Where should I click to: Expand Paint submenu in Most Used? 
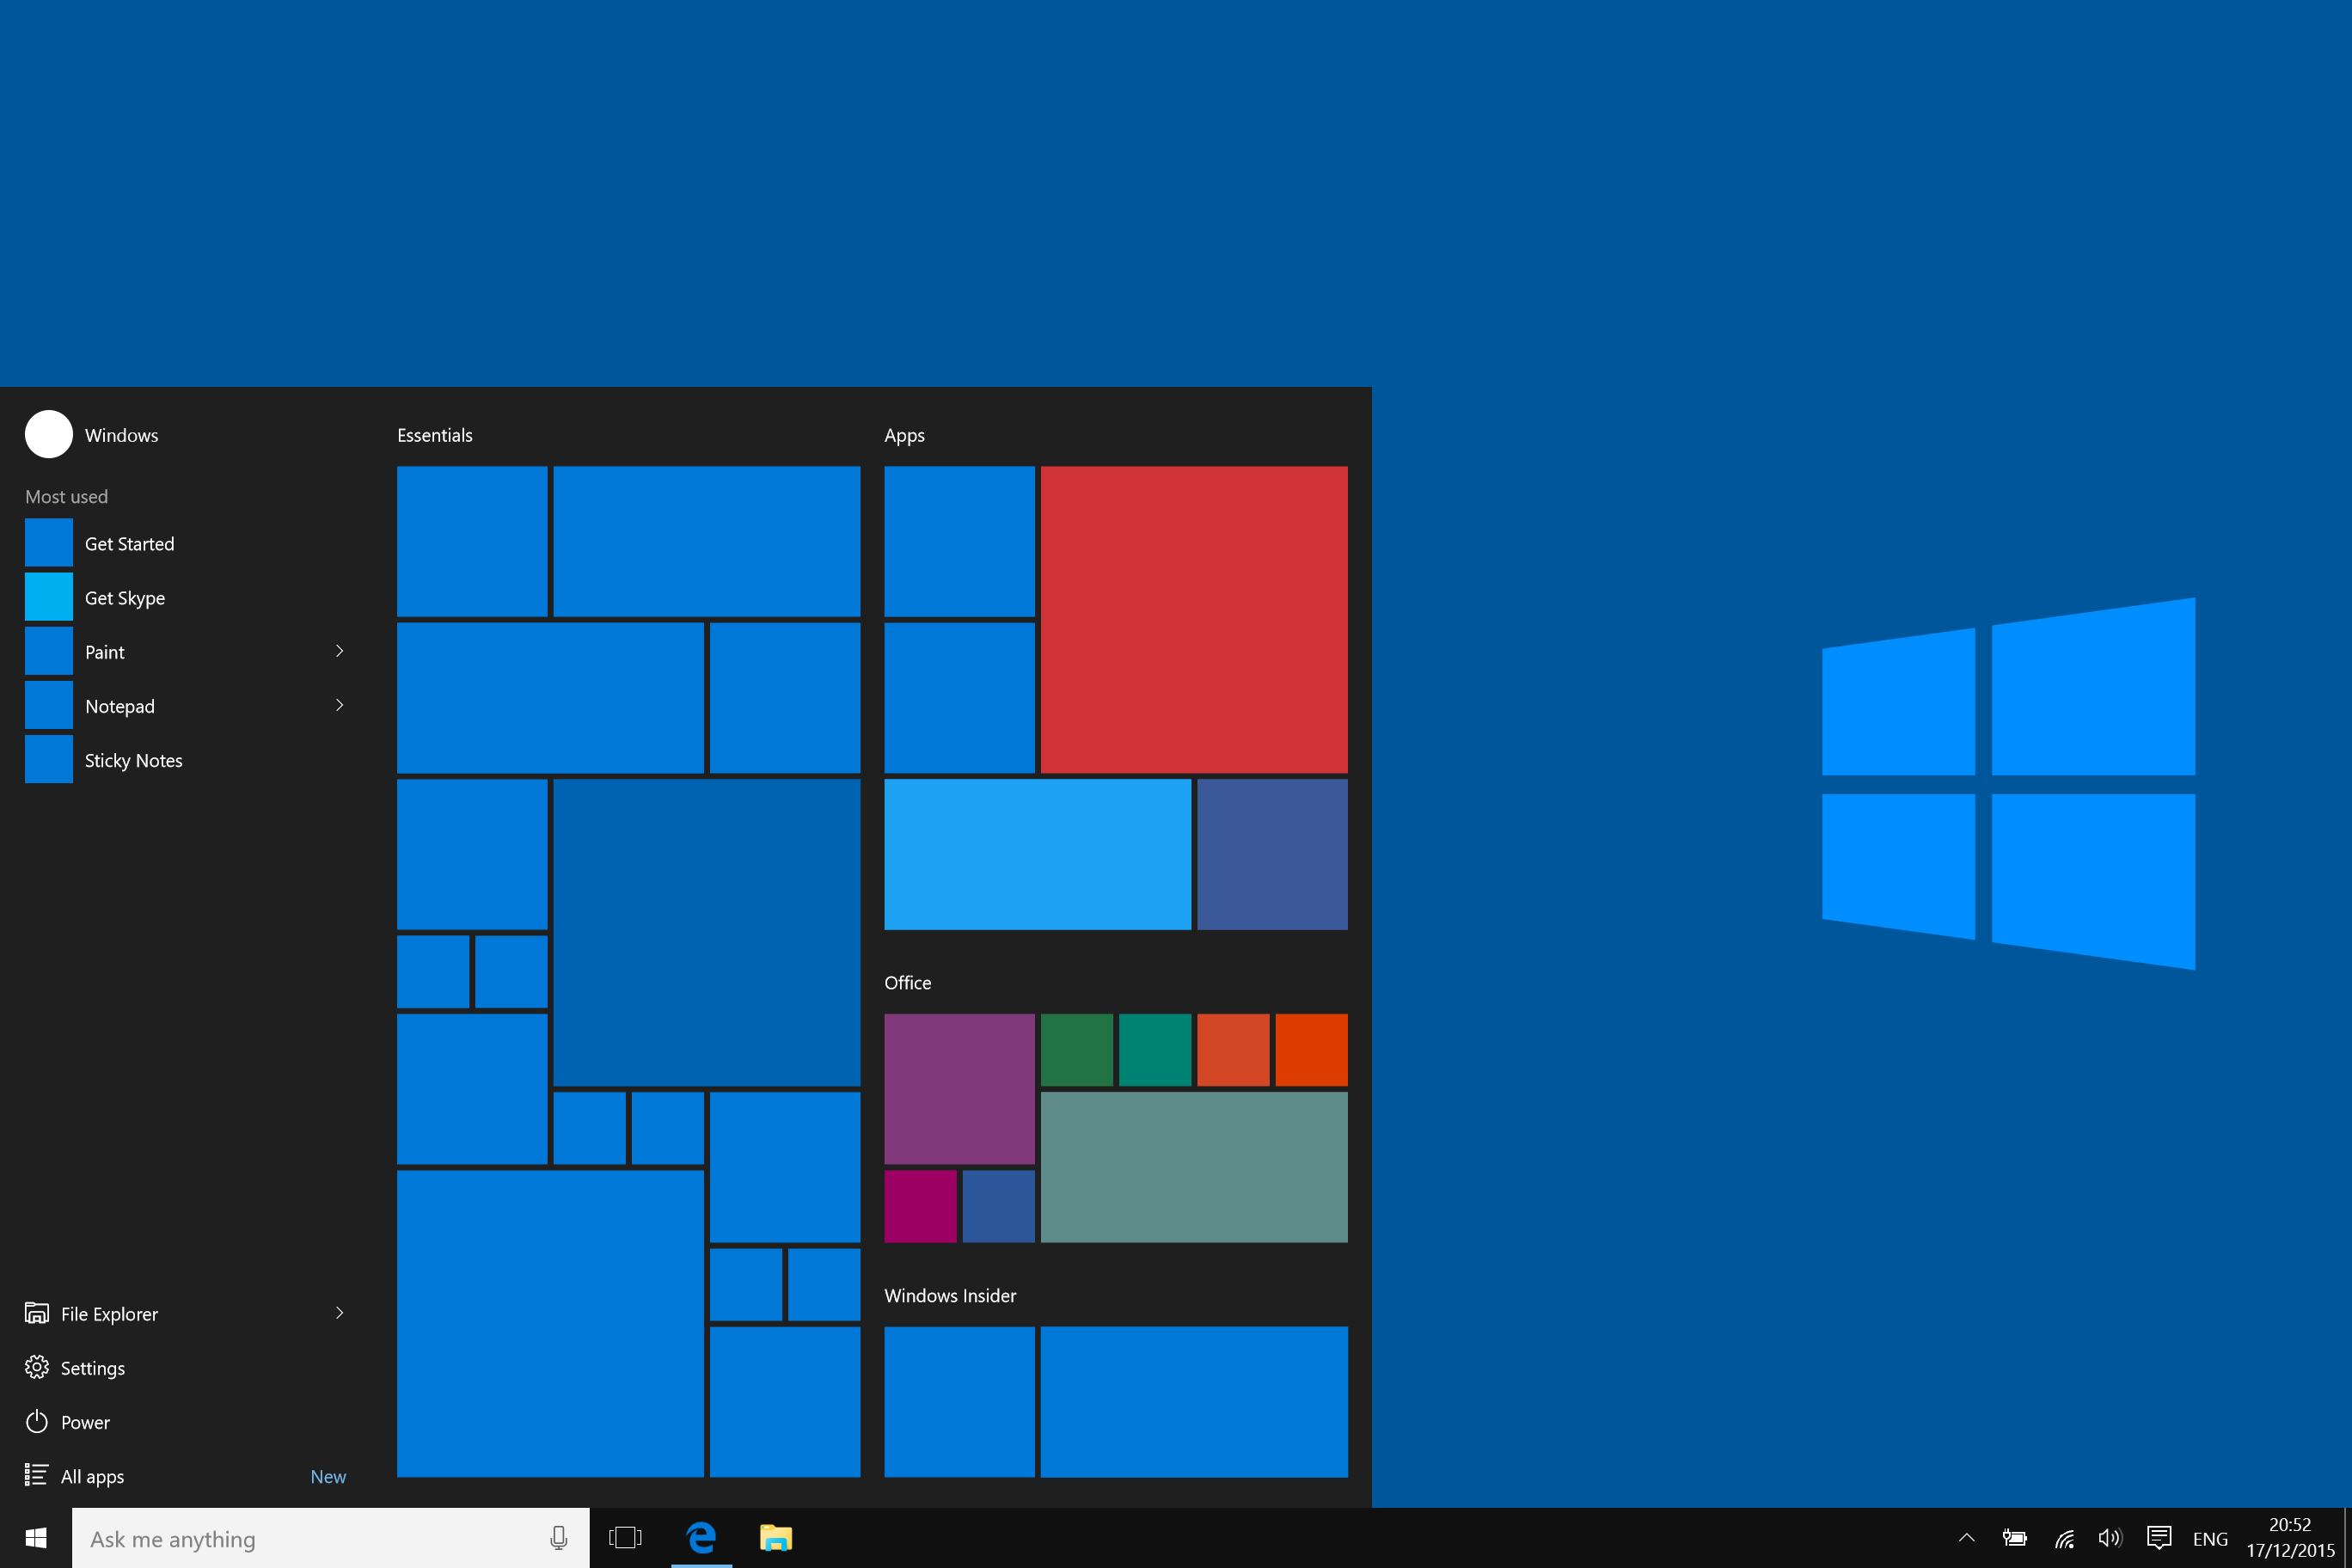338,651
